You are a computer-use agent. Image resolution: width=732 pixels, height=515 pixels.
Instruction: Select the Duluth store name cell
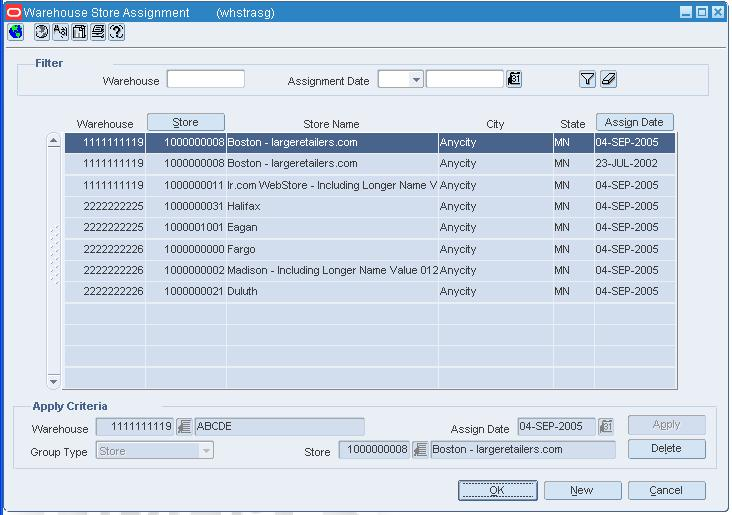[332, 292]
